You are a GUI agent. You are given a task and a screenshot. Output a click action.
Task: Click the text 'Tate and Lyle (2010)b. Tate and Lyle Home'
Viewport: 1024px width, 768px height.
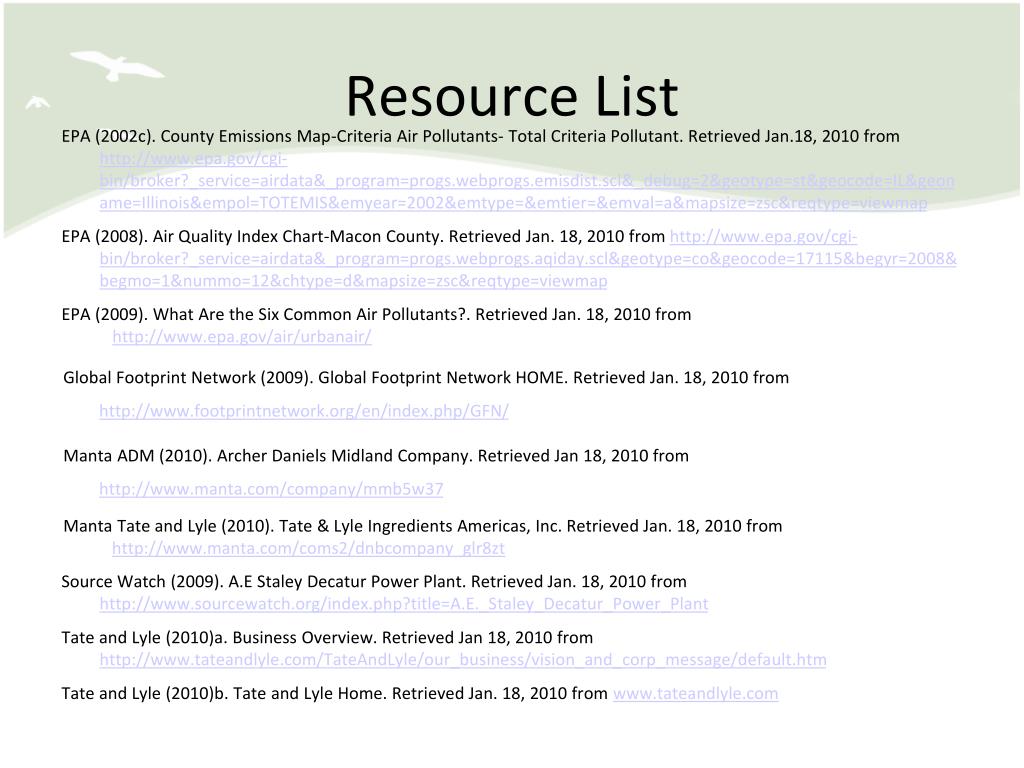pos(223,694)
